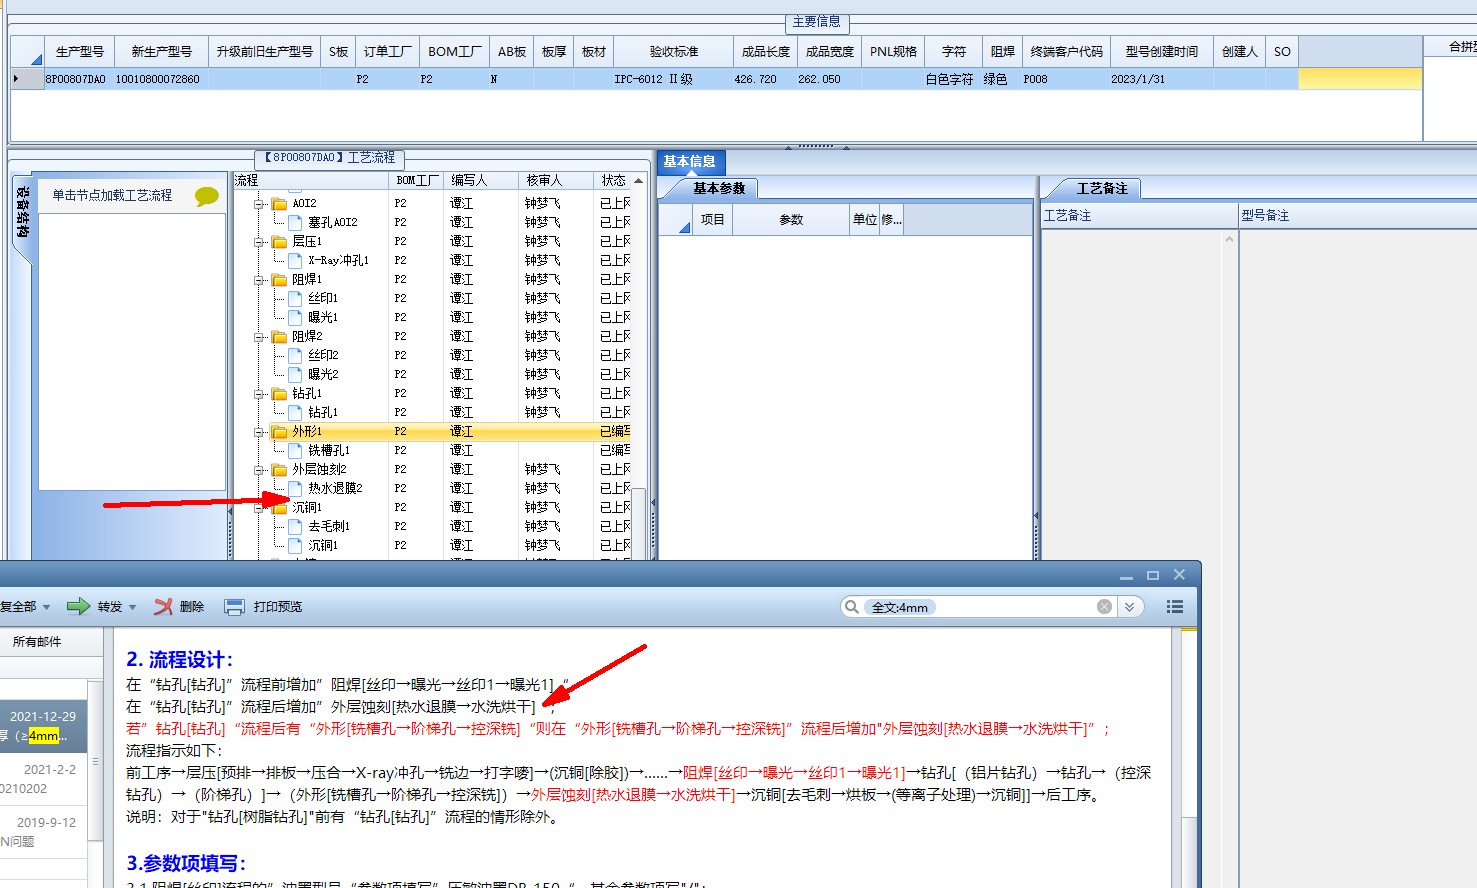1477x888 pixels.
Task: Click the document icon beside 曝光2
Action: [295, 374]
